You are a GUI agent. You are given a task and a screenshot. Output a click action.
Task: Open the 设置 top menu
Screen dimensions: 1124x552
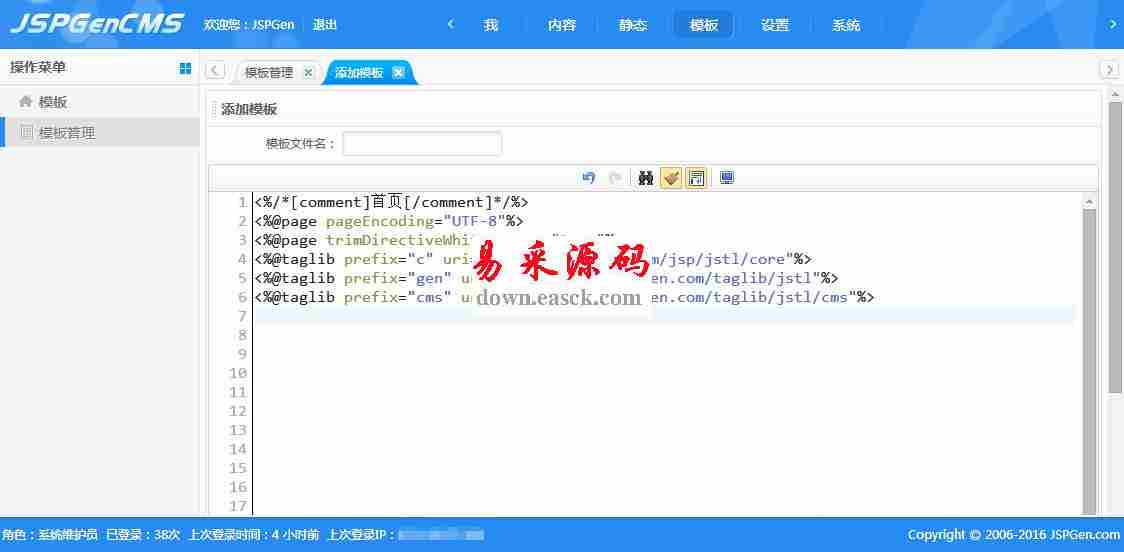click(x=775, y=25)
